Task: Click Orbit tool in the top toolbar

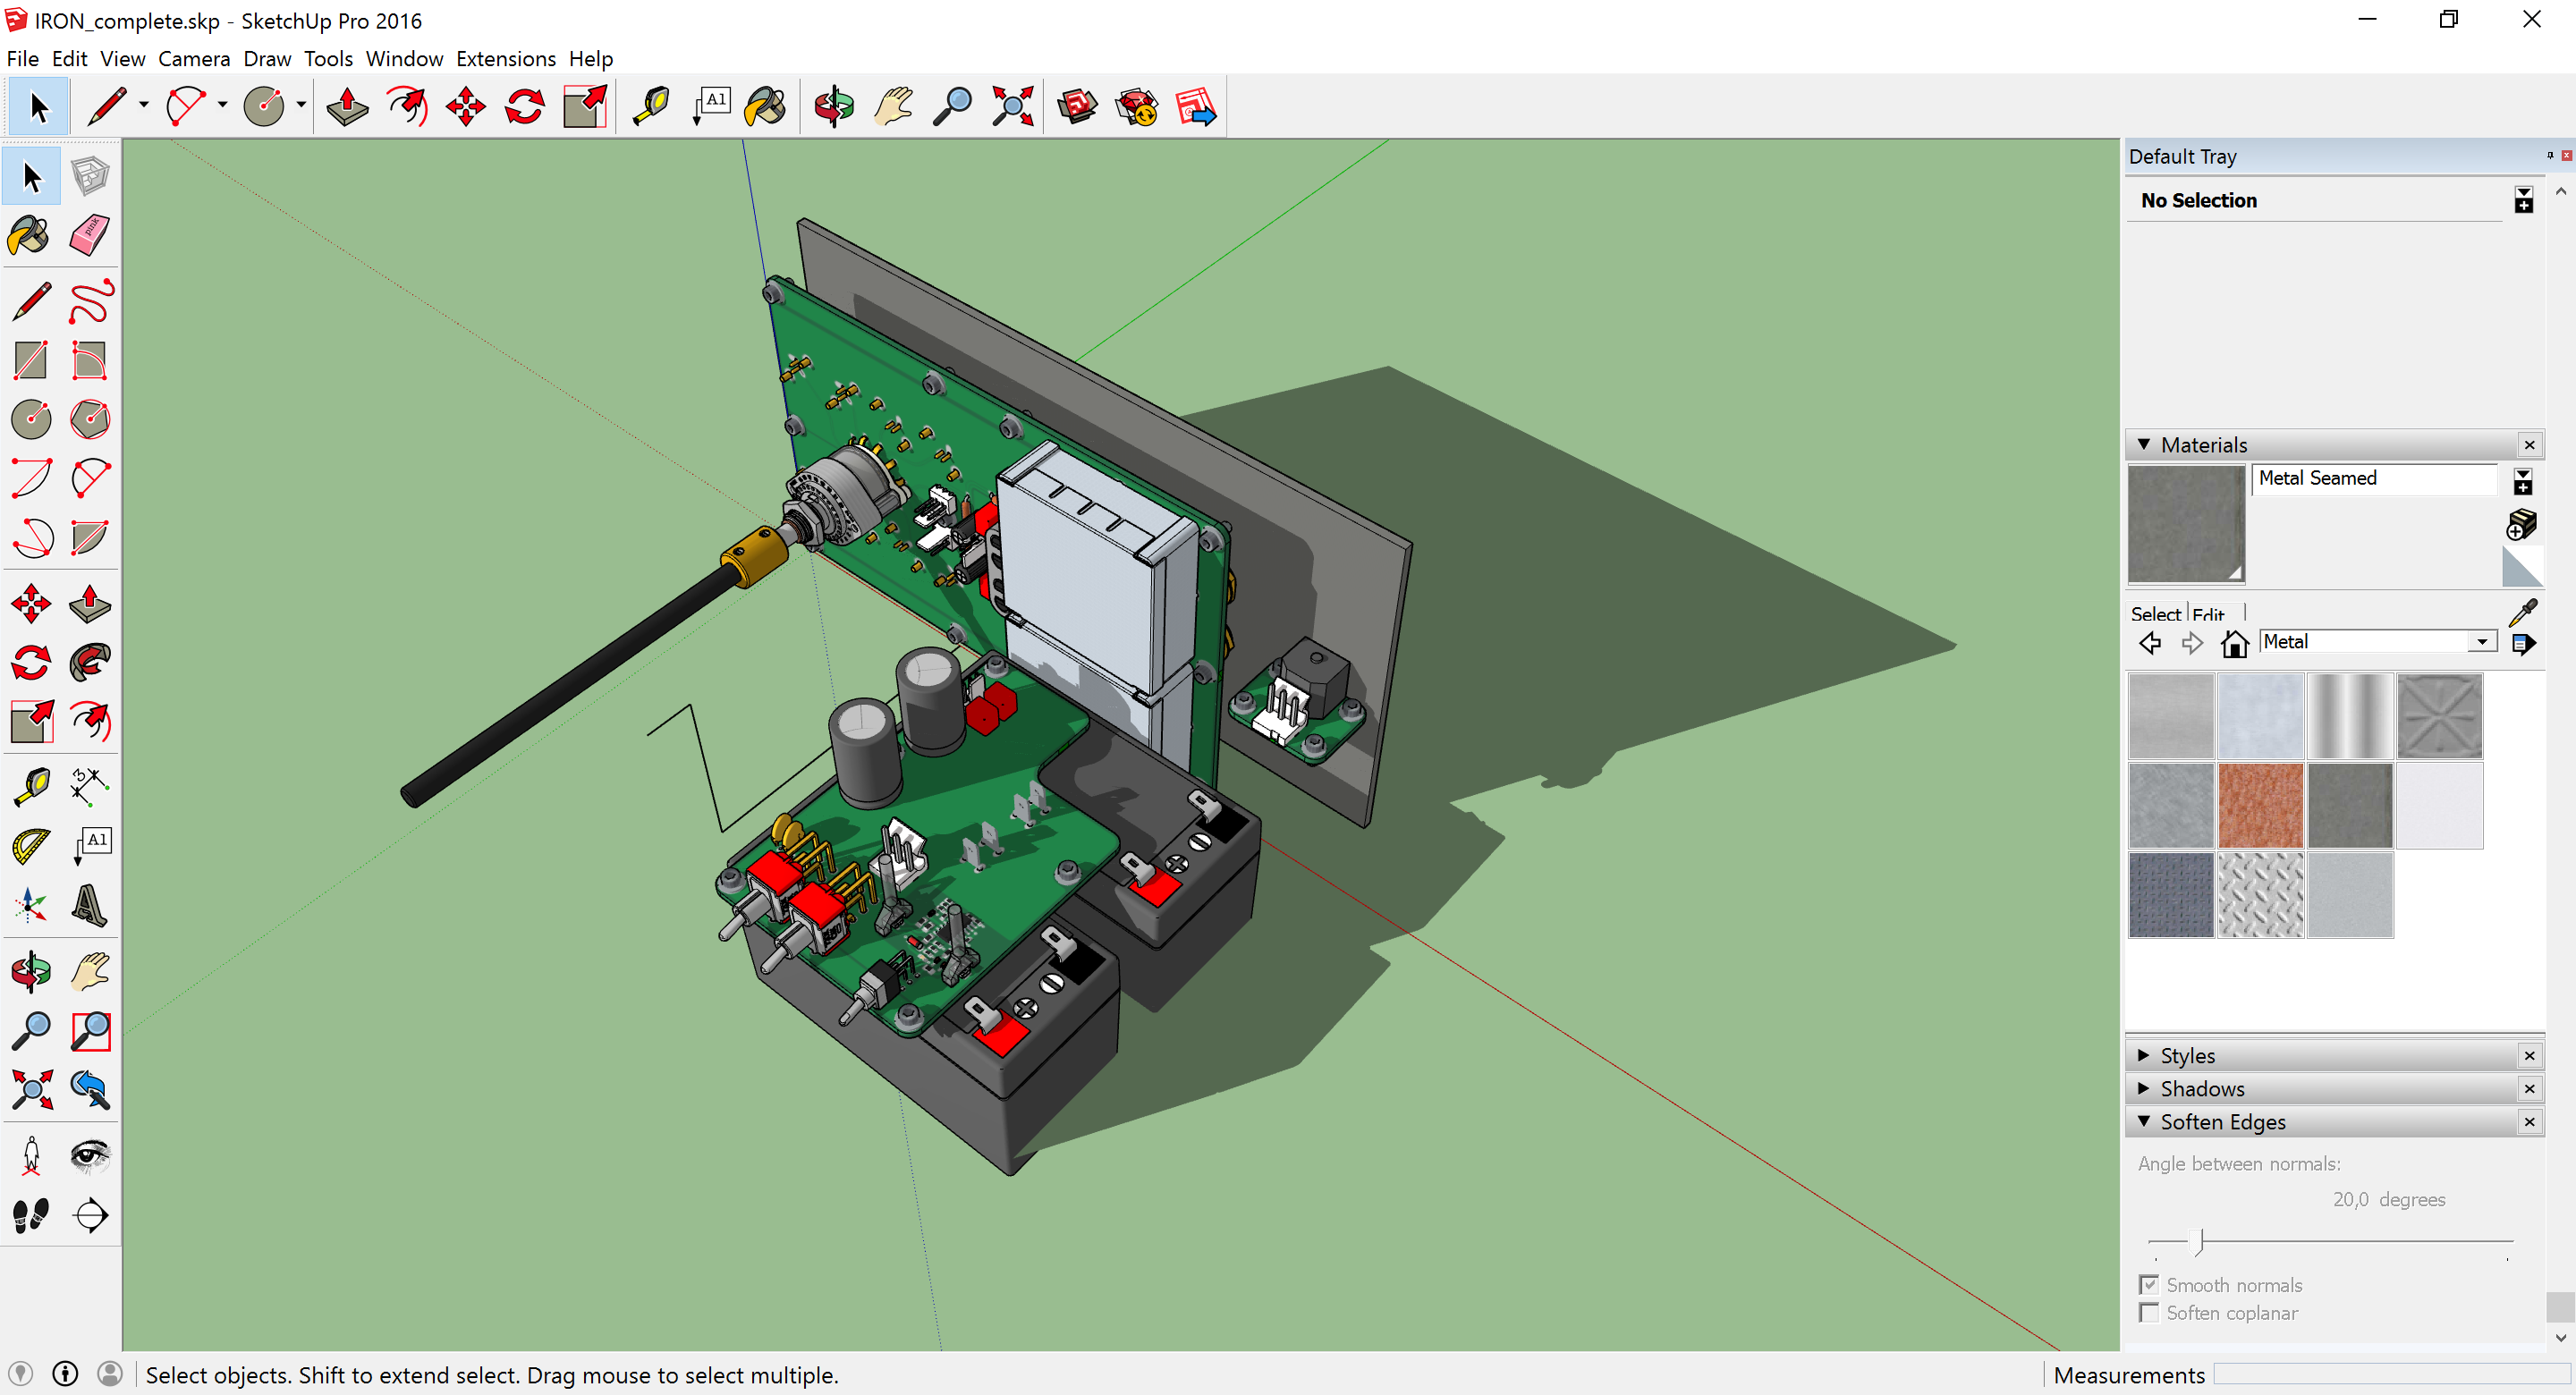Action: pos(833,106)
